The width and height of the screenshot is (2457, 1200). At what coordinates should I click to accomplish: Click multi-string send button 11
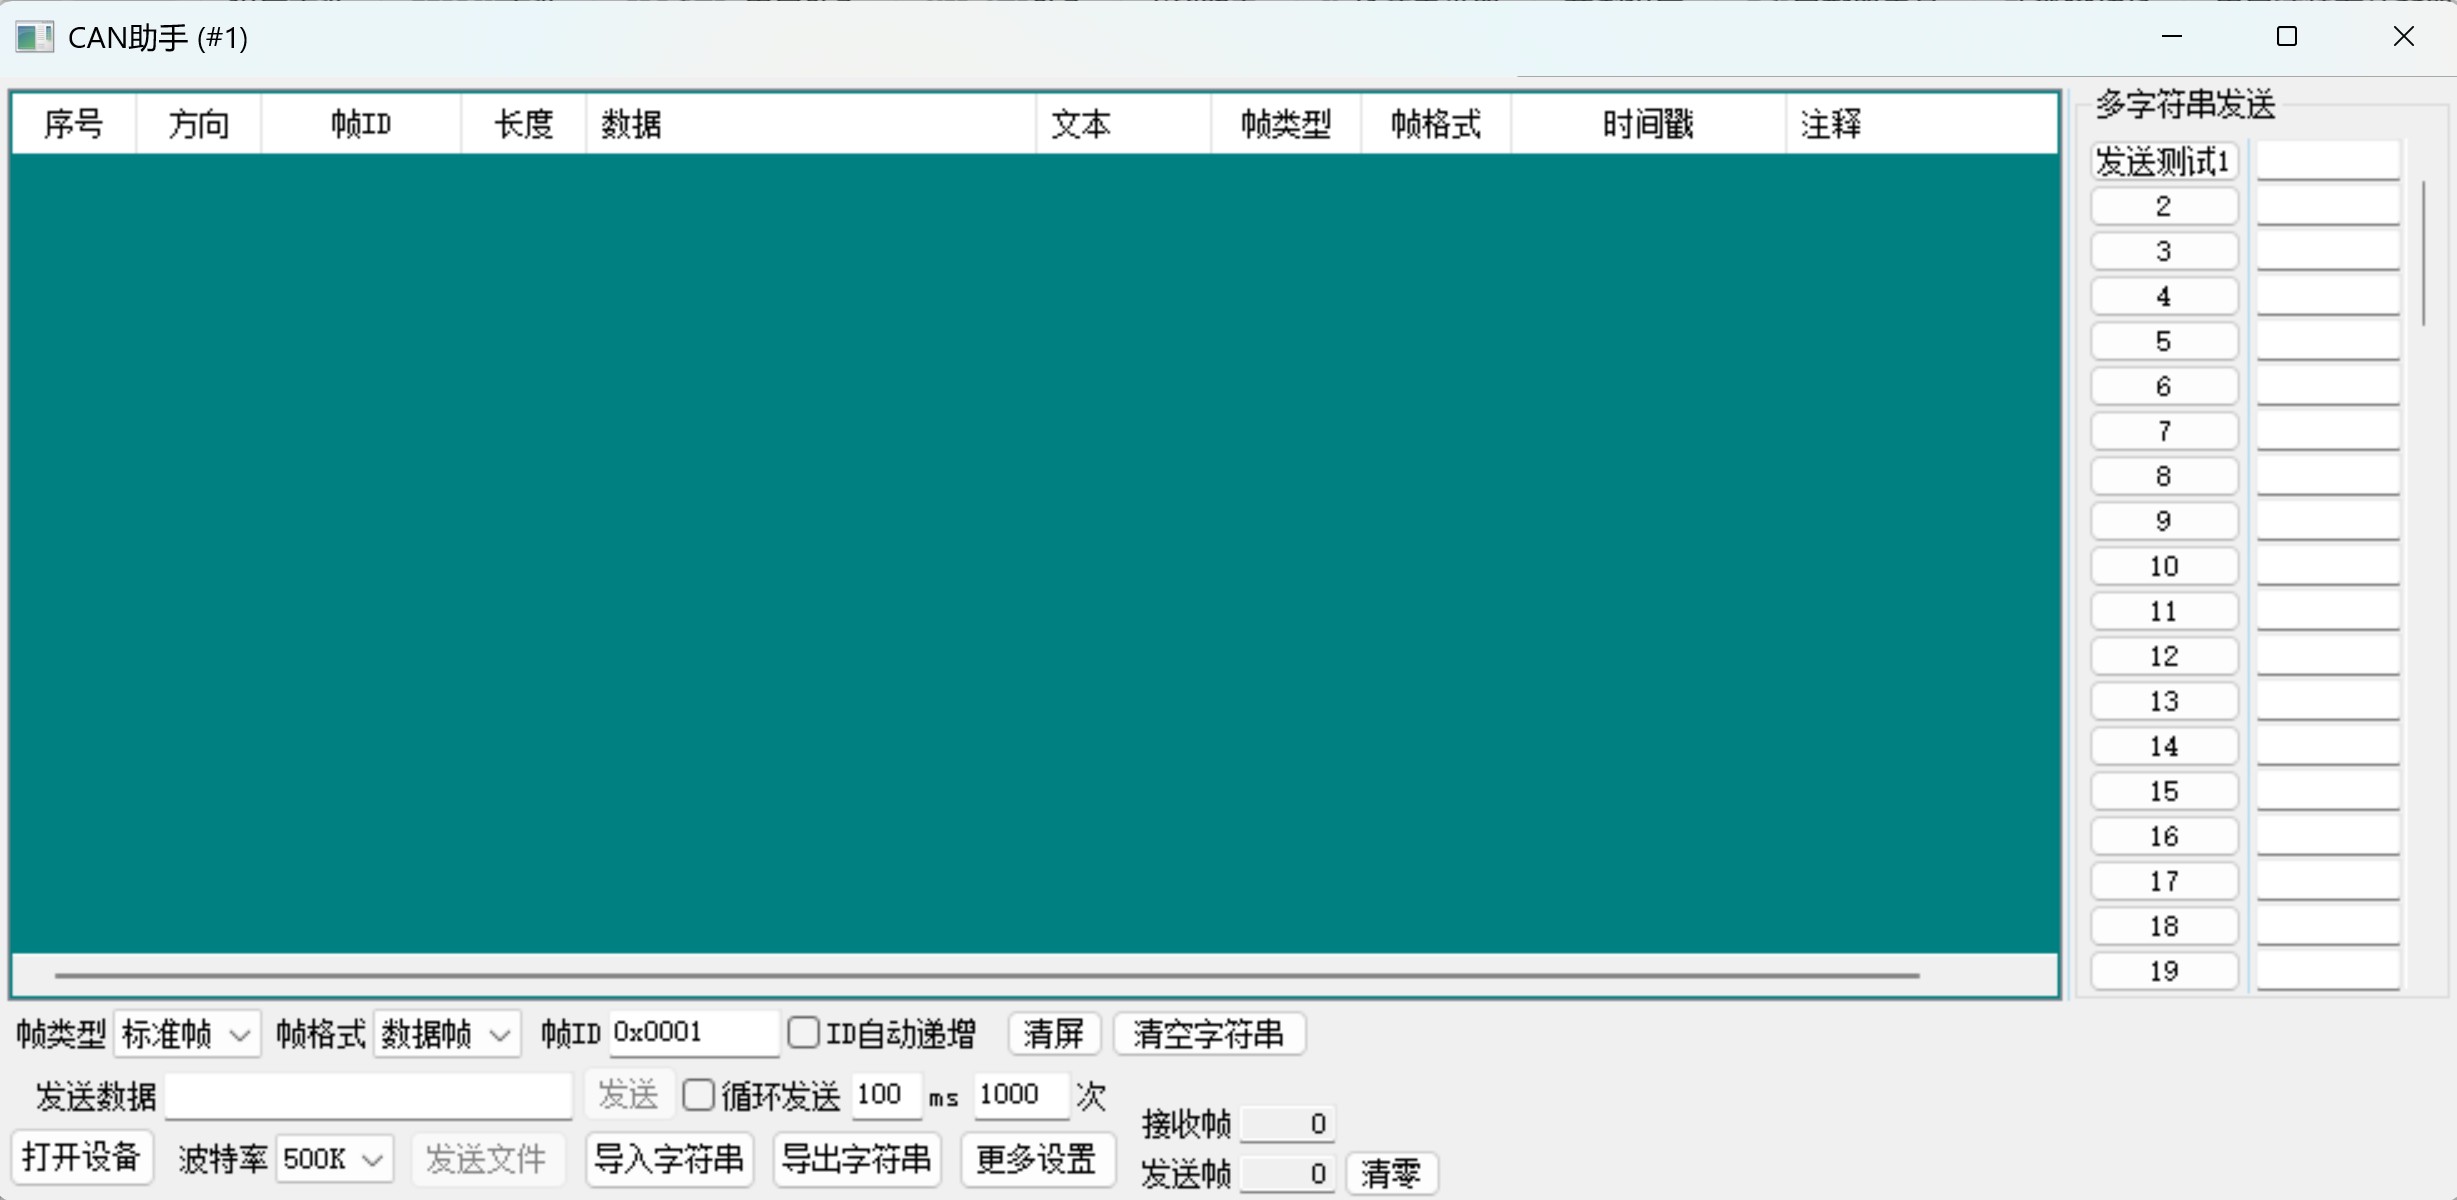(x=2164, y=612)
